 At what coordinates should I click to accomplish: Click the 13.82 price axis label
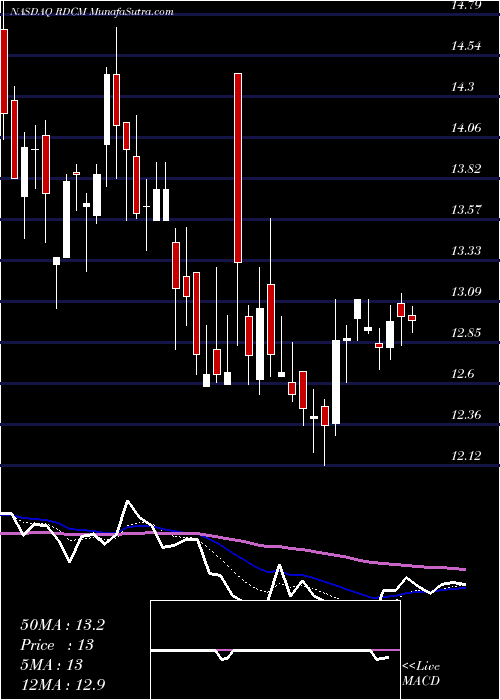(467, 169)
